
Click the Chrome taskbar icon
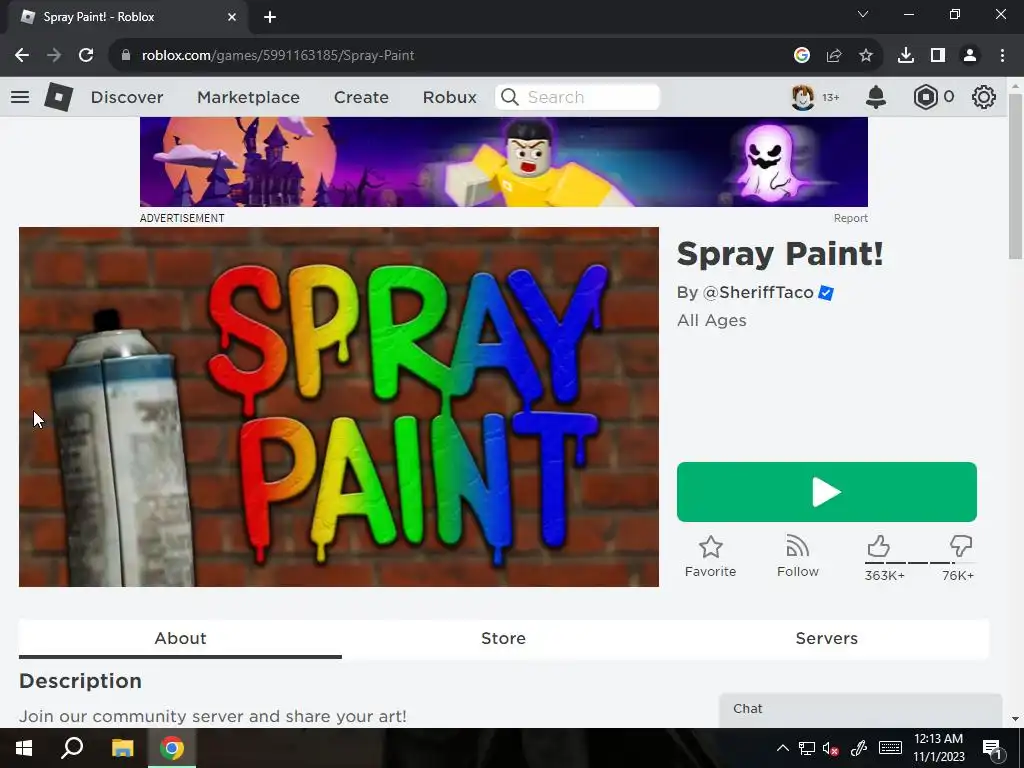[172, 748]
